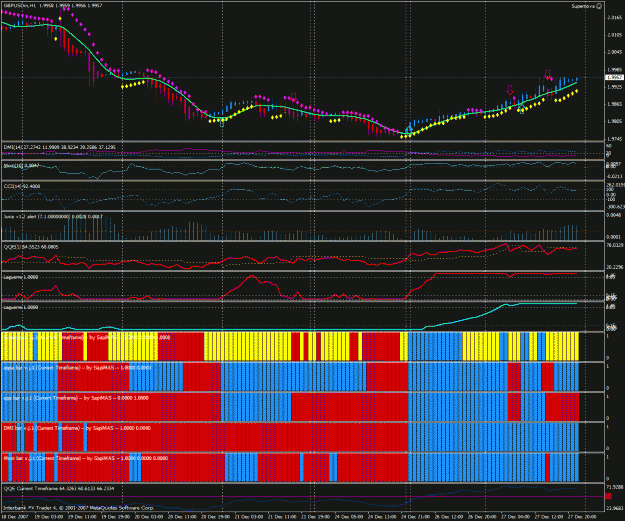Click the Juice v1.2 alert indicator label
The image size is (625, 521).
click(53, 216)
